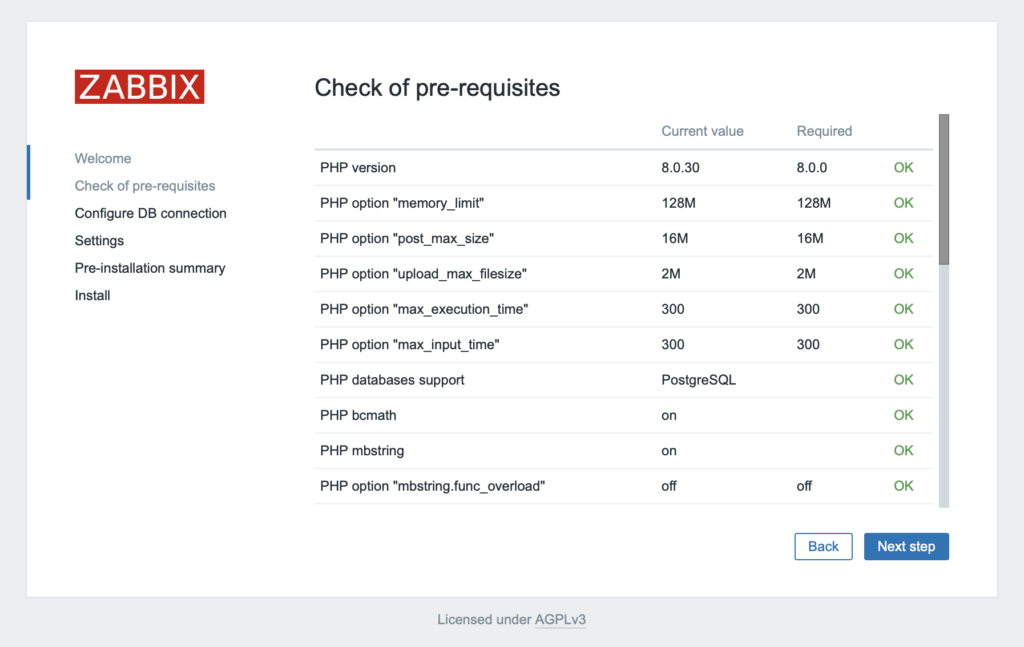Click the PHP version row label
The width and height of the screenshot is (1024, 647).
coord(358,168)
